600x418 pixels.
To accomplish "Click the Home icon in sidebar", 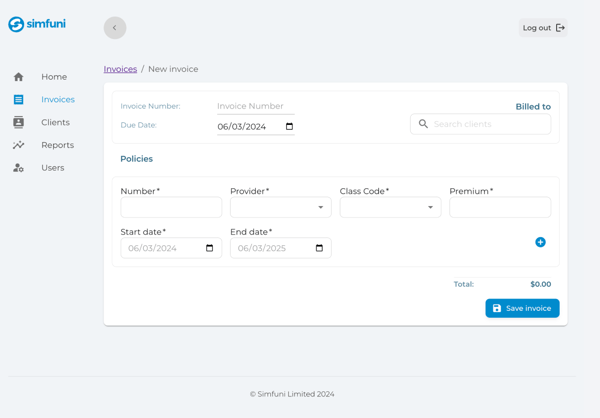I will (x=18, y=77).
